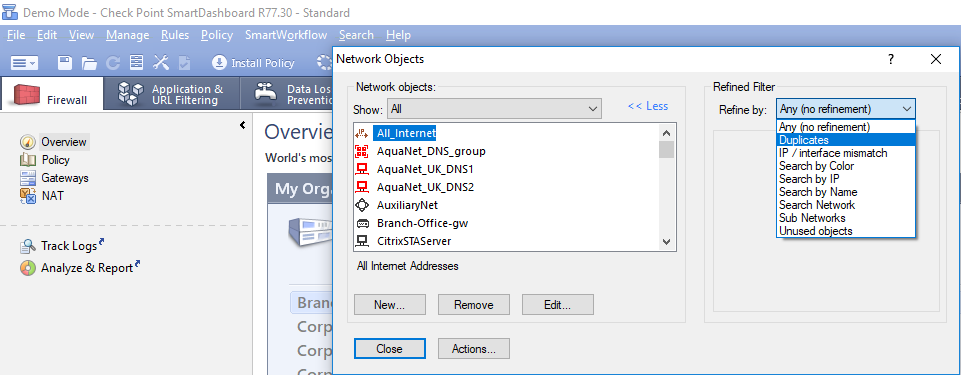Open the SmartWorkflow menu
This screenshot has width=961, height=375.
point(286,35)
